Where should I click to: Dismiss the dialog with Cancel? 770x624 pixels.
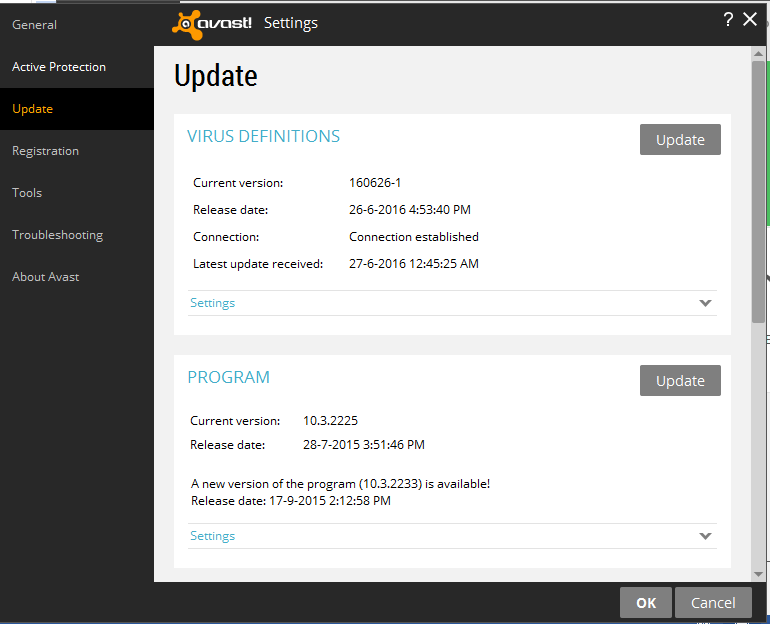click(x=713, y=602)
